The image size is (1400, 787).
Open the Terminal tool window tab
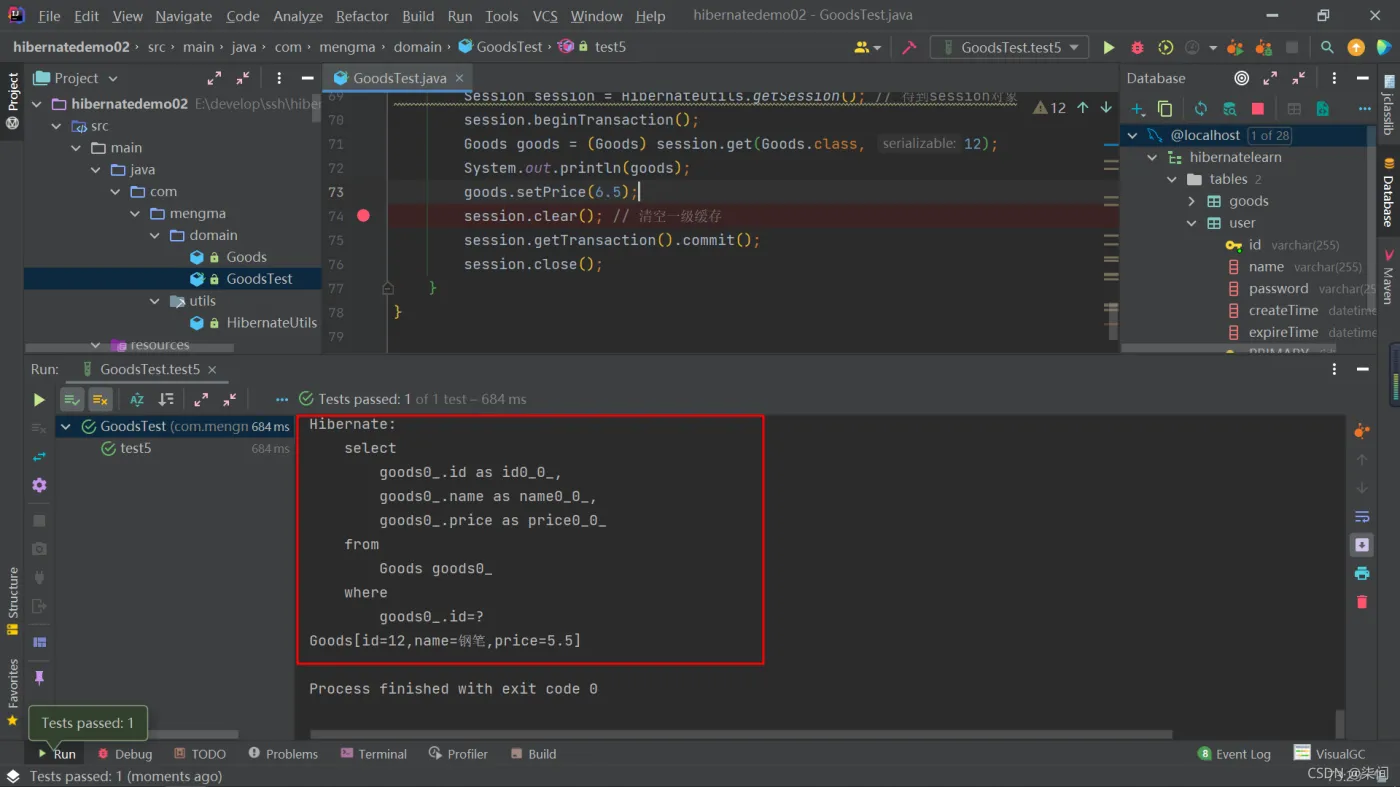pos(374,754)
